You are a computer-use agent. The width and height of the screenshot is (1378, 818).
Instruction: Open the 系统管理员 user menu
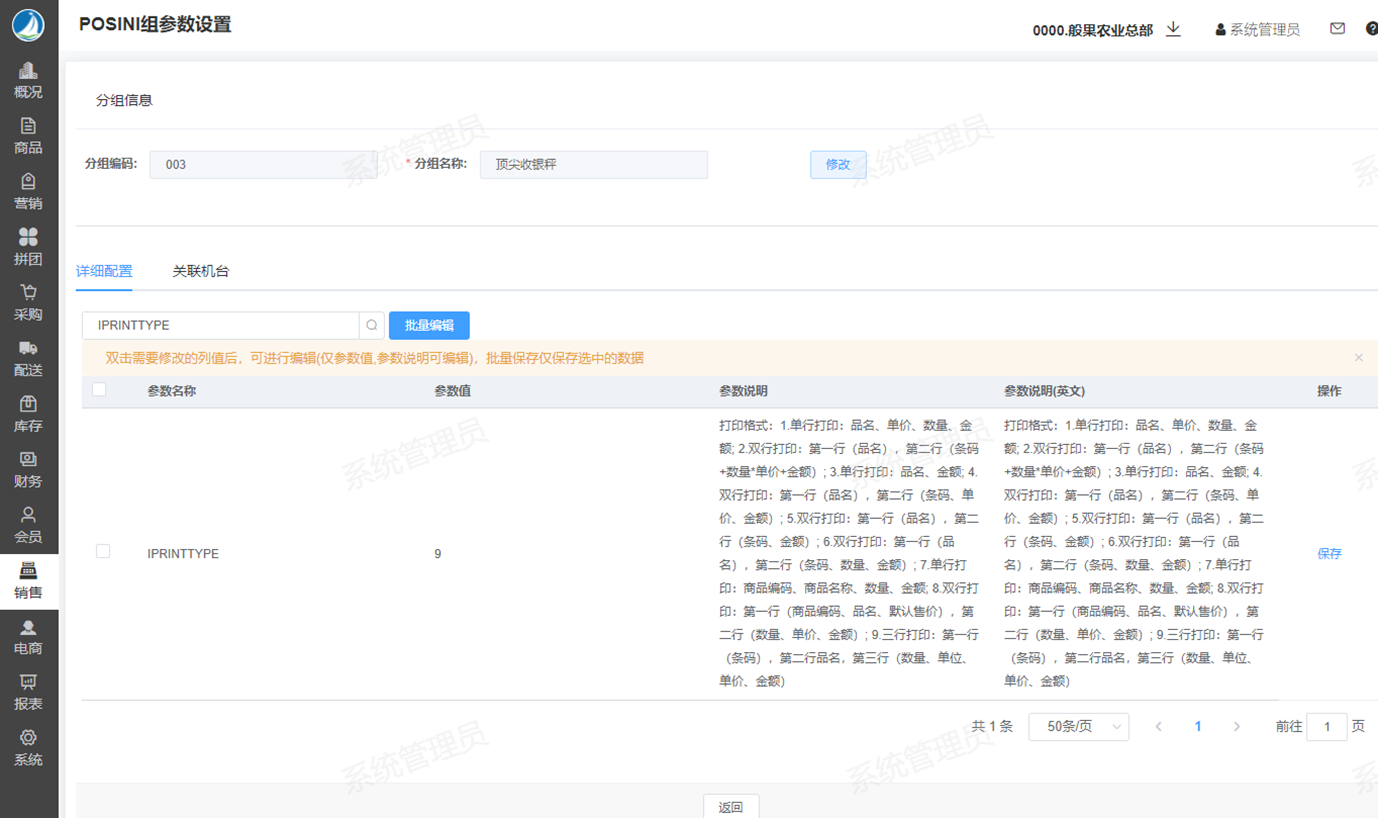click(1257, 30)
